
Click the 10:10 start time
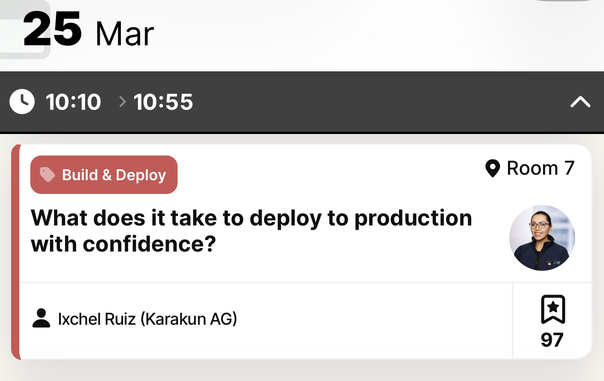coord(73,102)
